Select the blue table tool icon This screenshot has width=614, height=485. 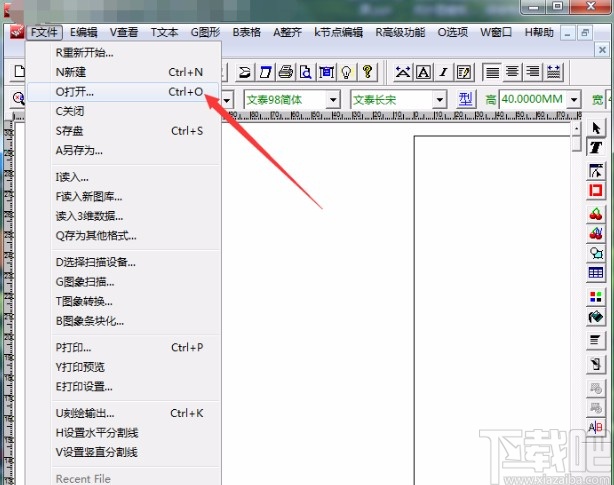[x=596, y=272]
